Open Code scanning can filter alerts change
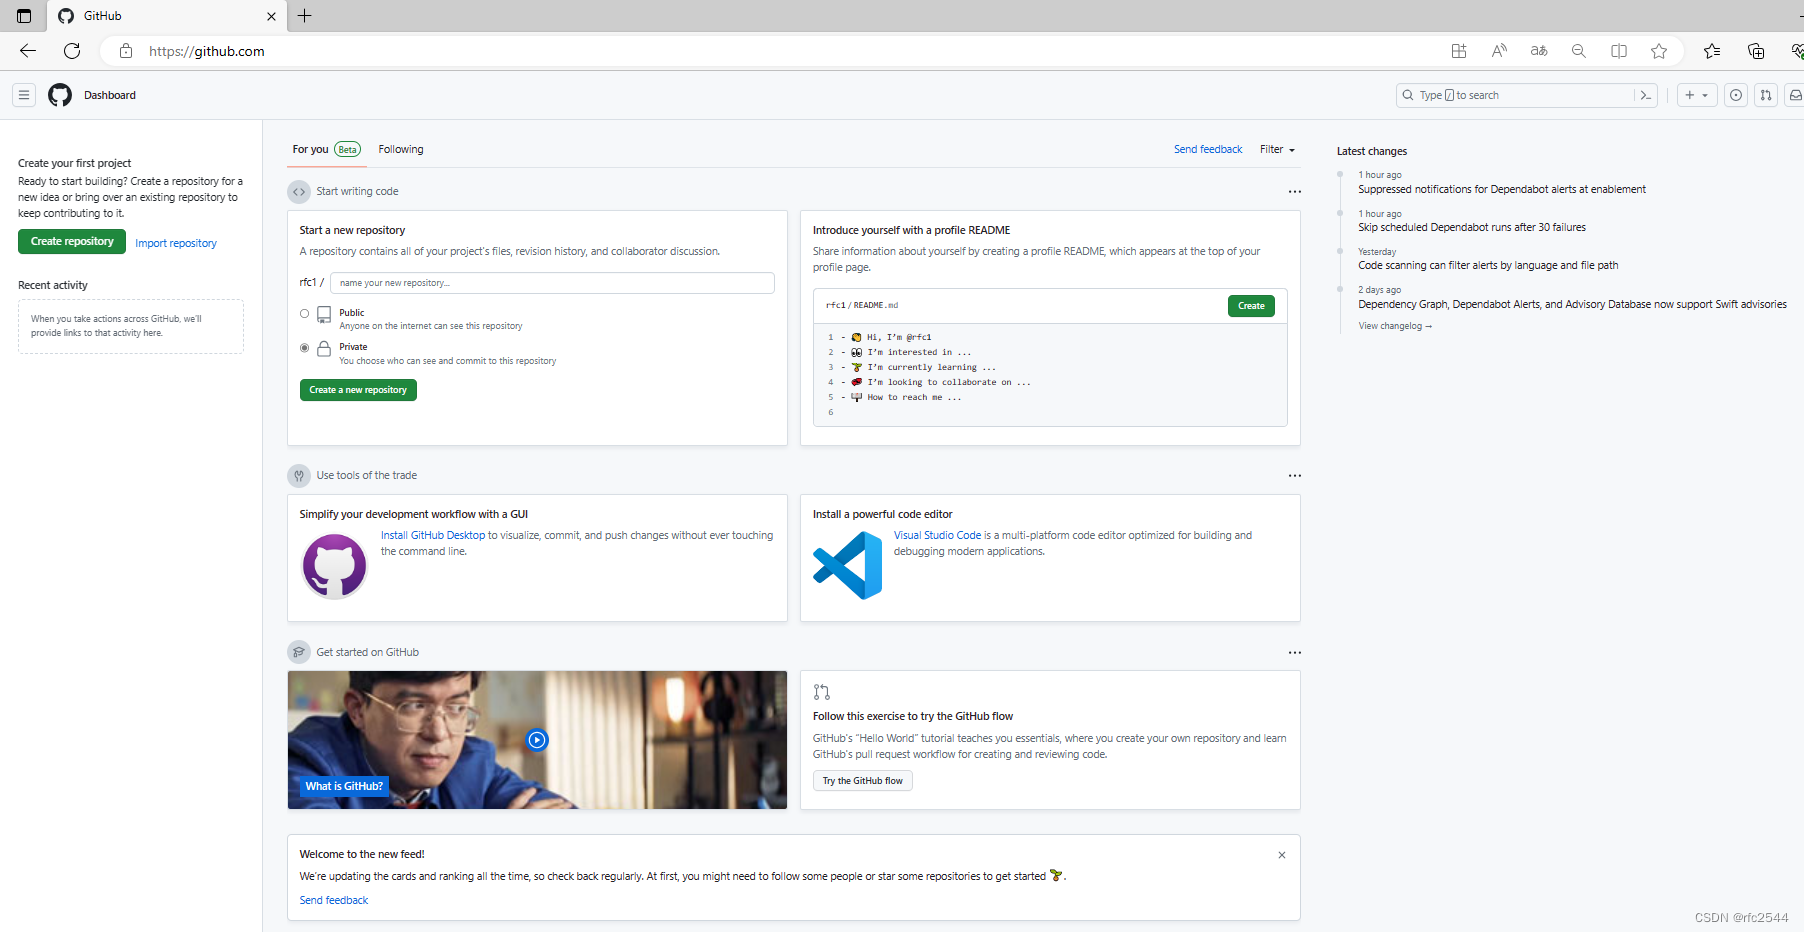Viewport: 1804px width, 932px height. 1488,266
